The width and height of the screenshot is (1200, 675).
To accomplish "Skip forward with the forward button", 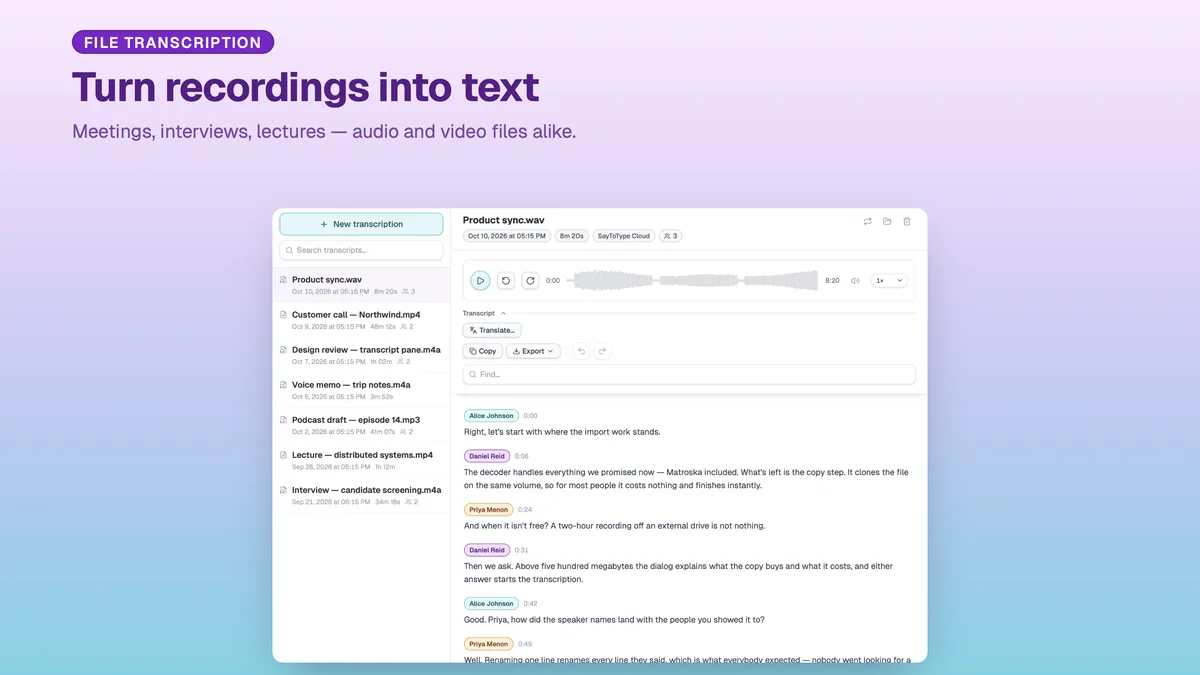I will click(x=530, y=281).
